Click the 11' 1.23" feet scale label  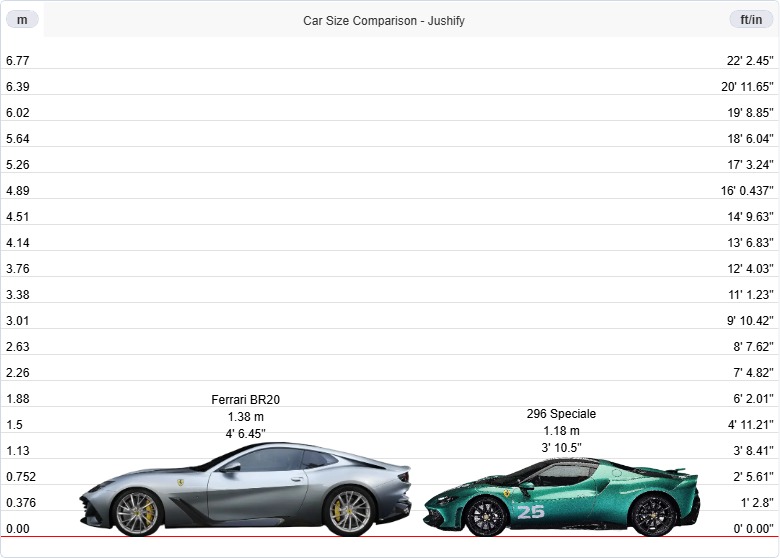point(751,295)
